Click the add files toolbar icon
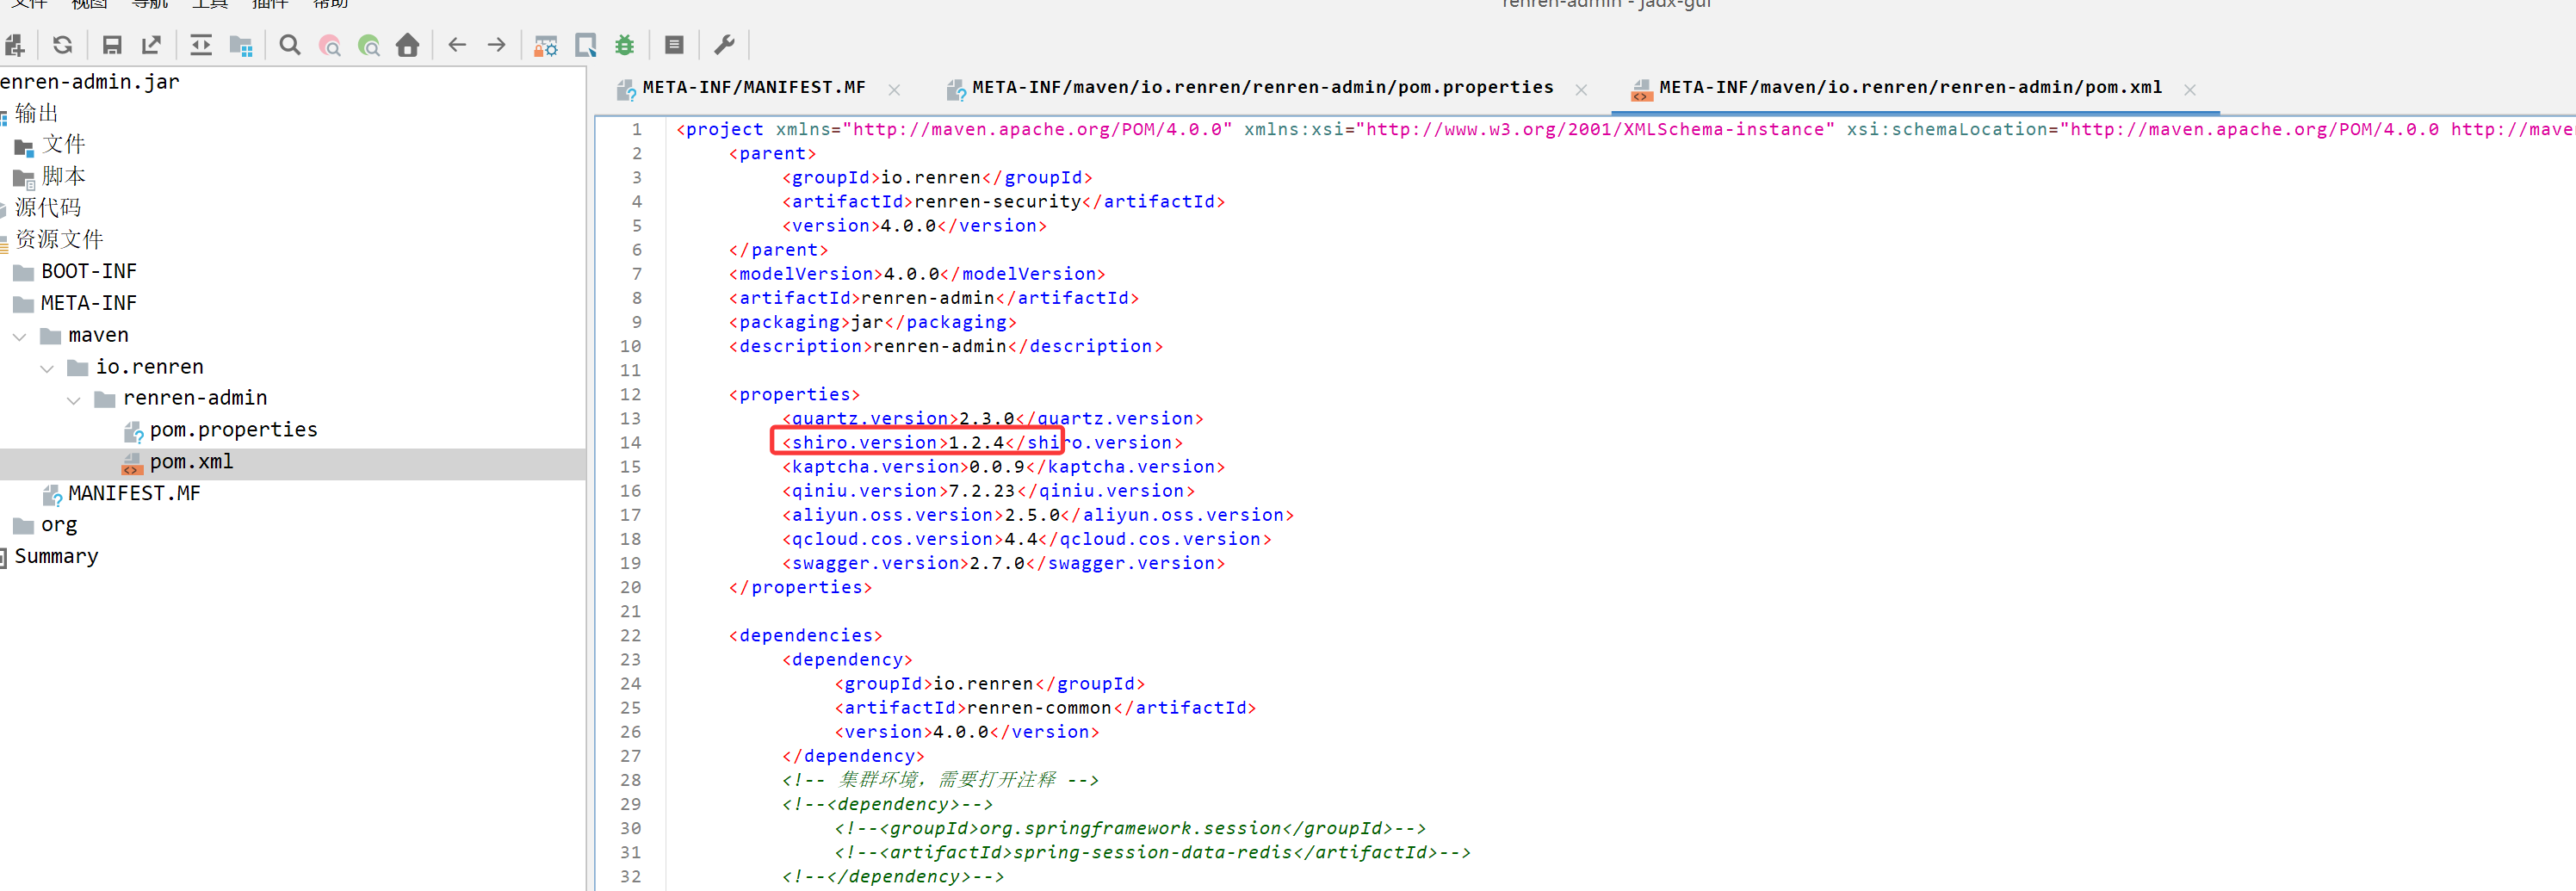Image resolution: width=2576 pixels, height=891 pixels. point(14,45)
